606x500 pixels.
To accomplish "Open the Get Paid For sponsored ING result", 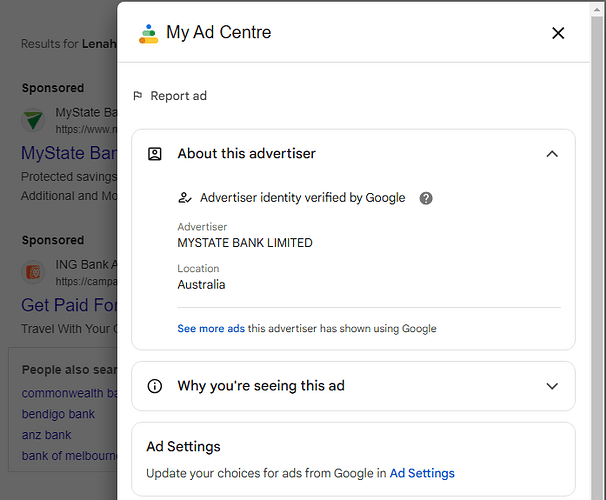I will tap(69, 305).
